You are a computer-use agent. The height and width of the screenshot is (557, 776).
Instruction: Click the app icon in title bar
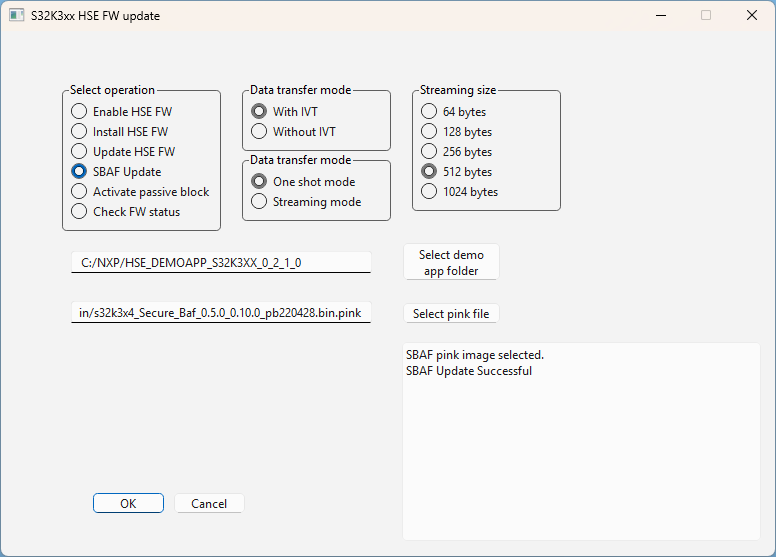point(17,16)
